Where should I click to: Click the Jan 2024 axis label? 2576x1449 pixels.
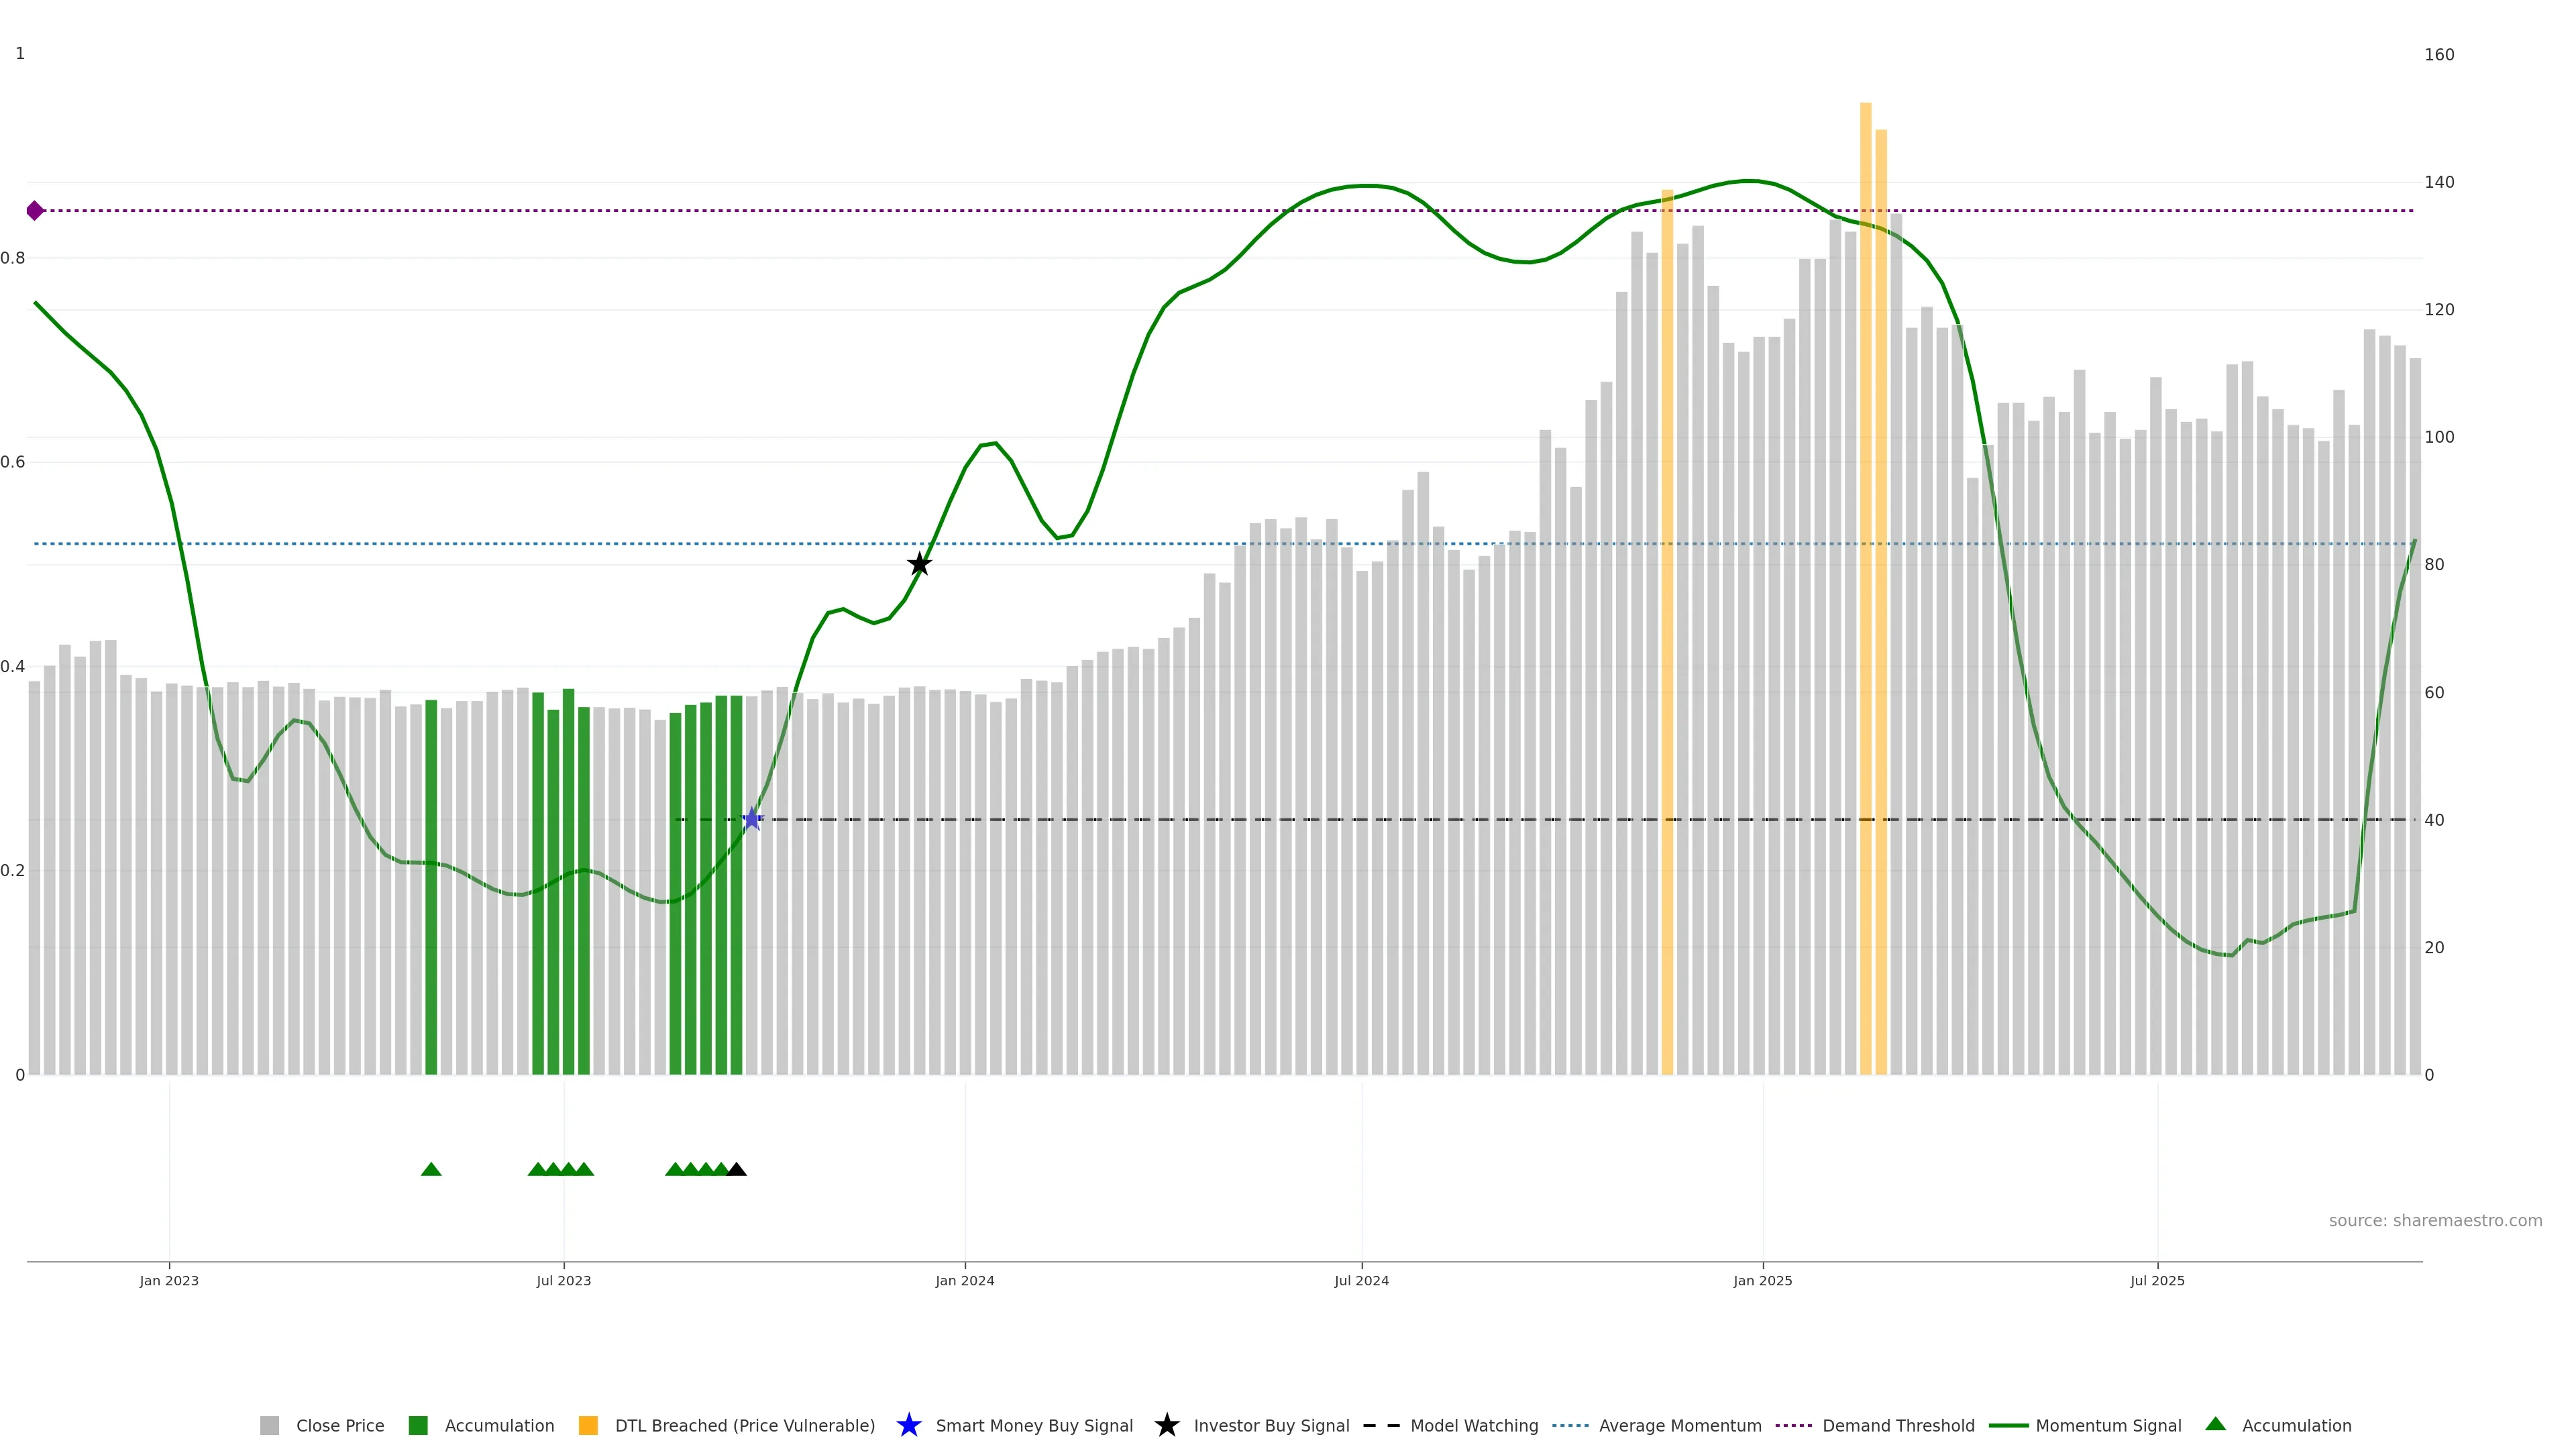[x=965, y=1281]
